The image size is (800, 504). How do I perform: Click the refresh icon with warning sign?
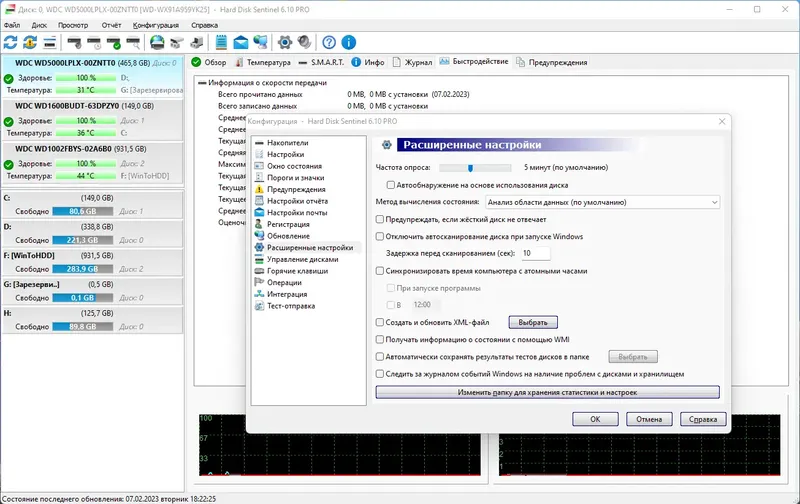pyautogui.click(x=30, y=42)
